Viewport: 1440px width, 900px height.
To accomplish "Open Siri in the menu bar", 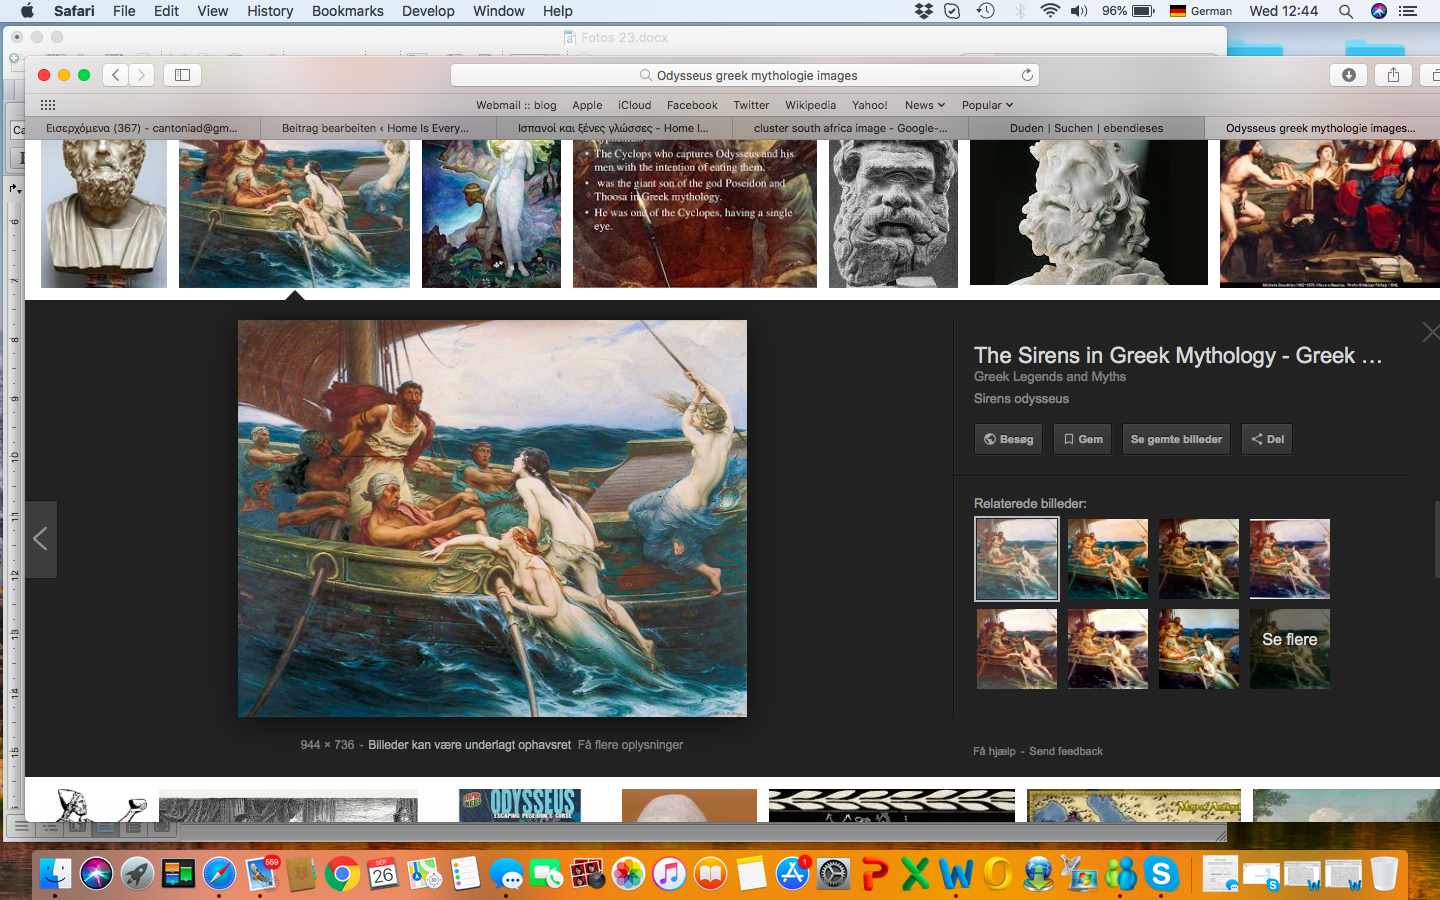I will click(x=1379, y=11).
